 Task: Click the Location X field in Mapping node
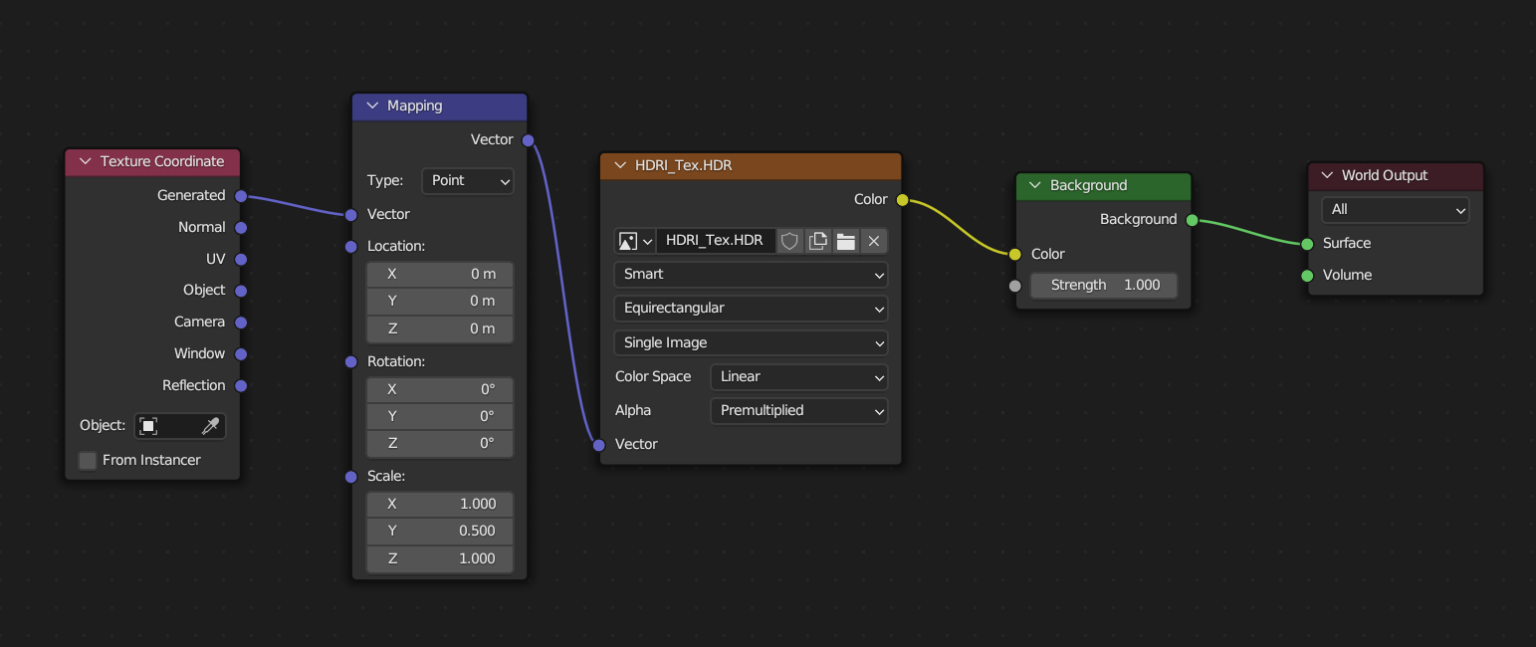tap(439, 273)
